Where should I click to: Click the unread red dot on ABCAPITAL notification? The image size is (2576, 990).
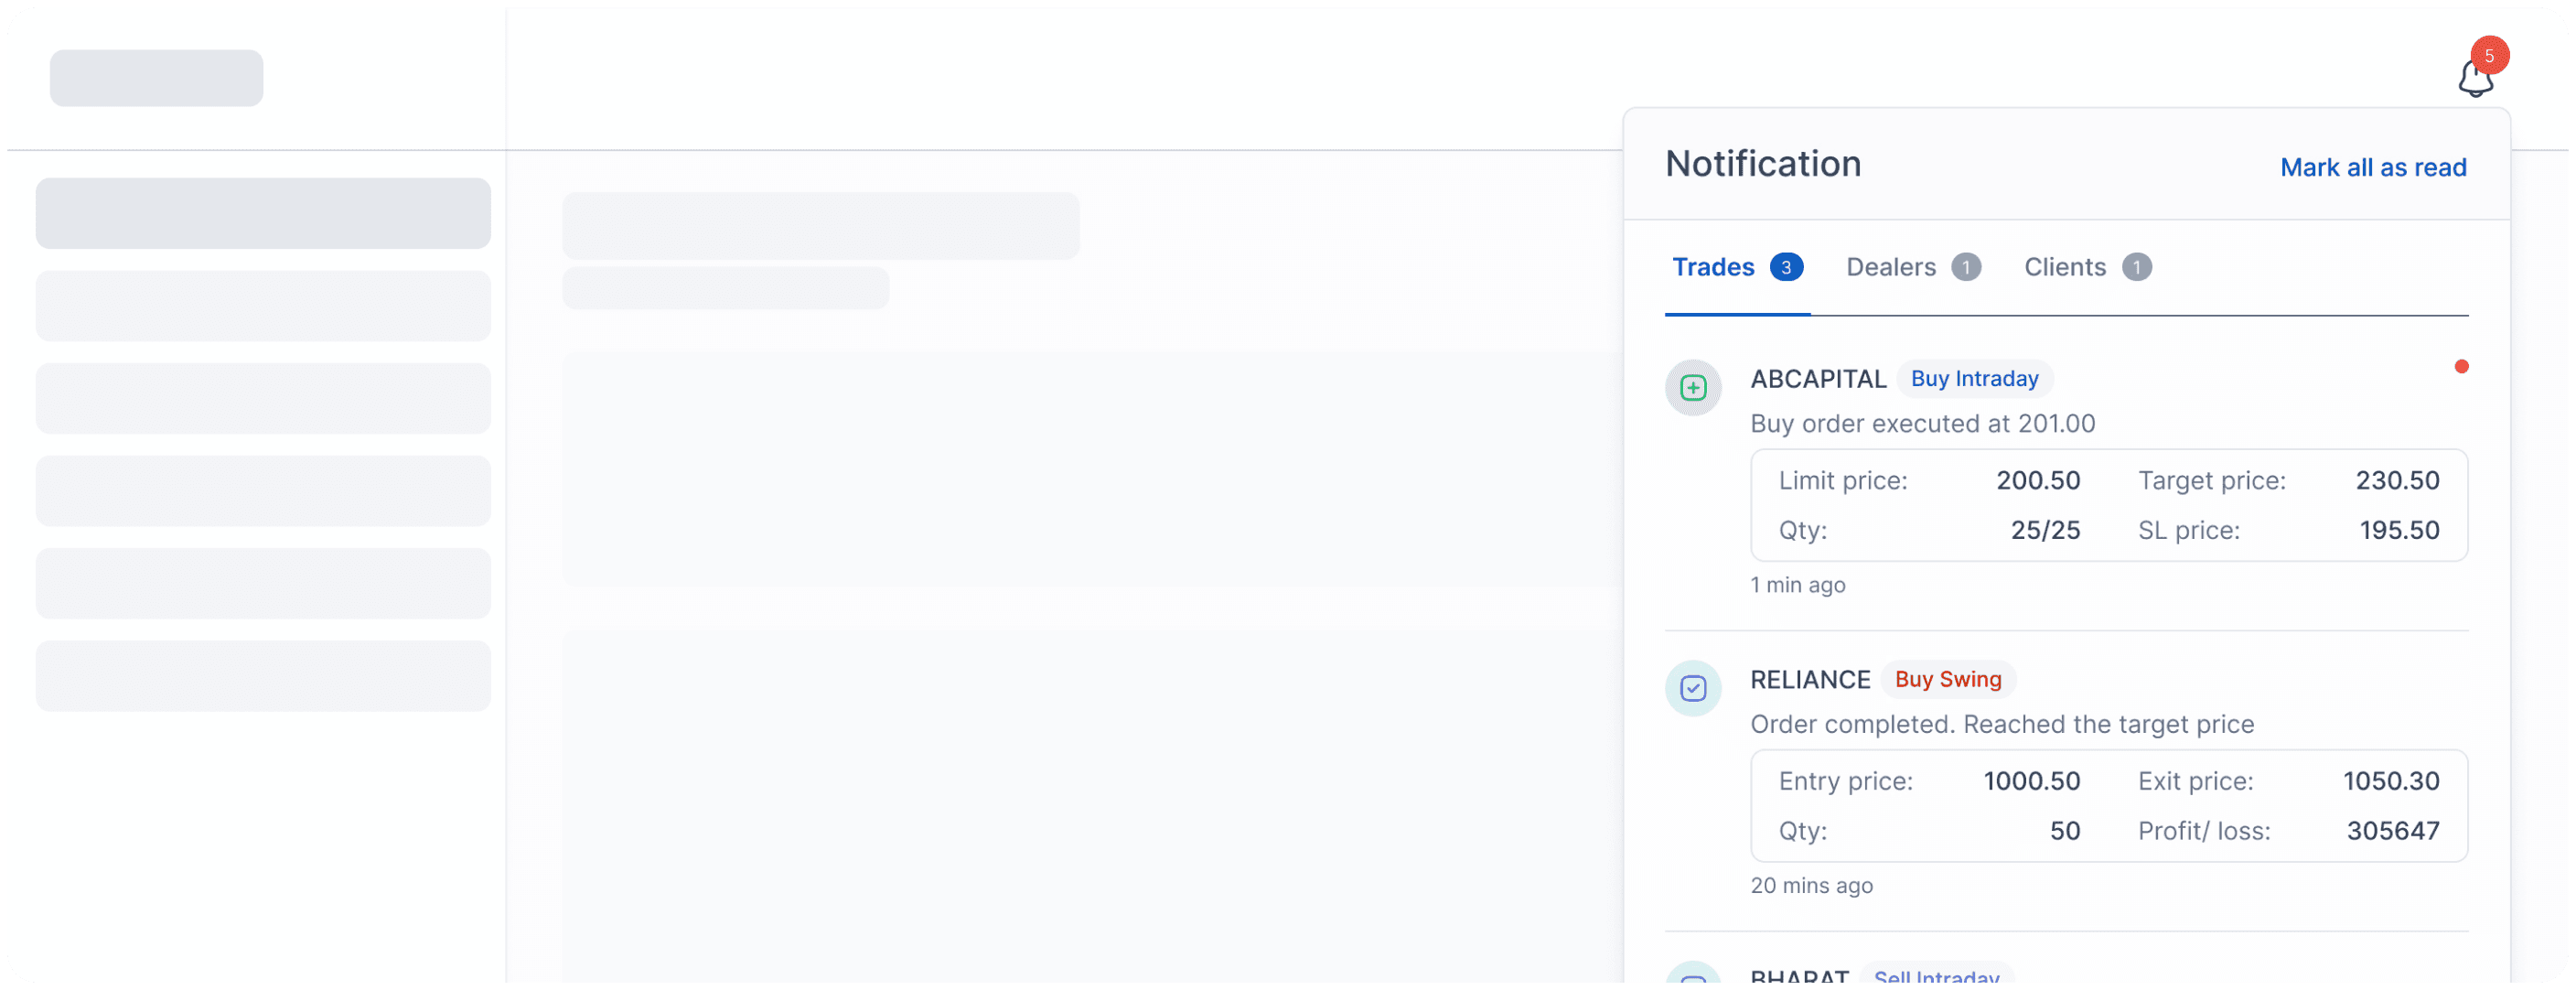[x=2460, y=367]
